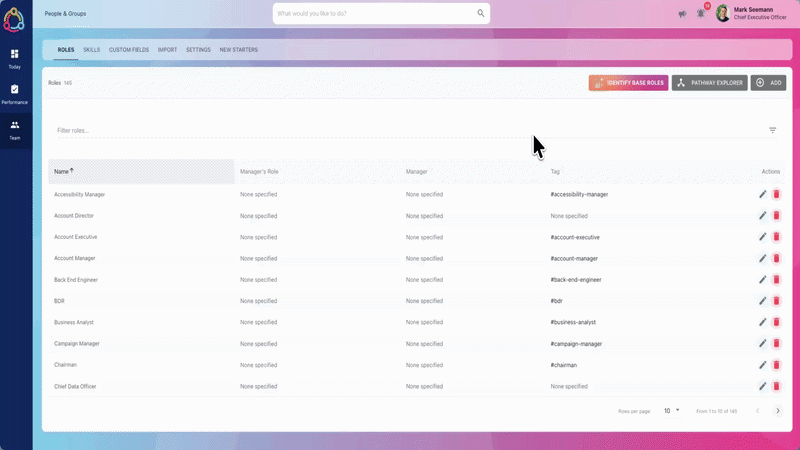This screenshot has height=450, width=800.
Task: Click the #chairman tag
Action: (x=563, y=365)
